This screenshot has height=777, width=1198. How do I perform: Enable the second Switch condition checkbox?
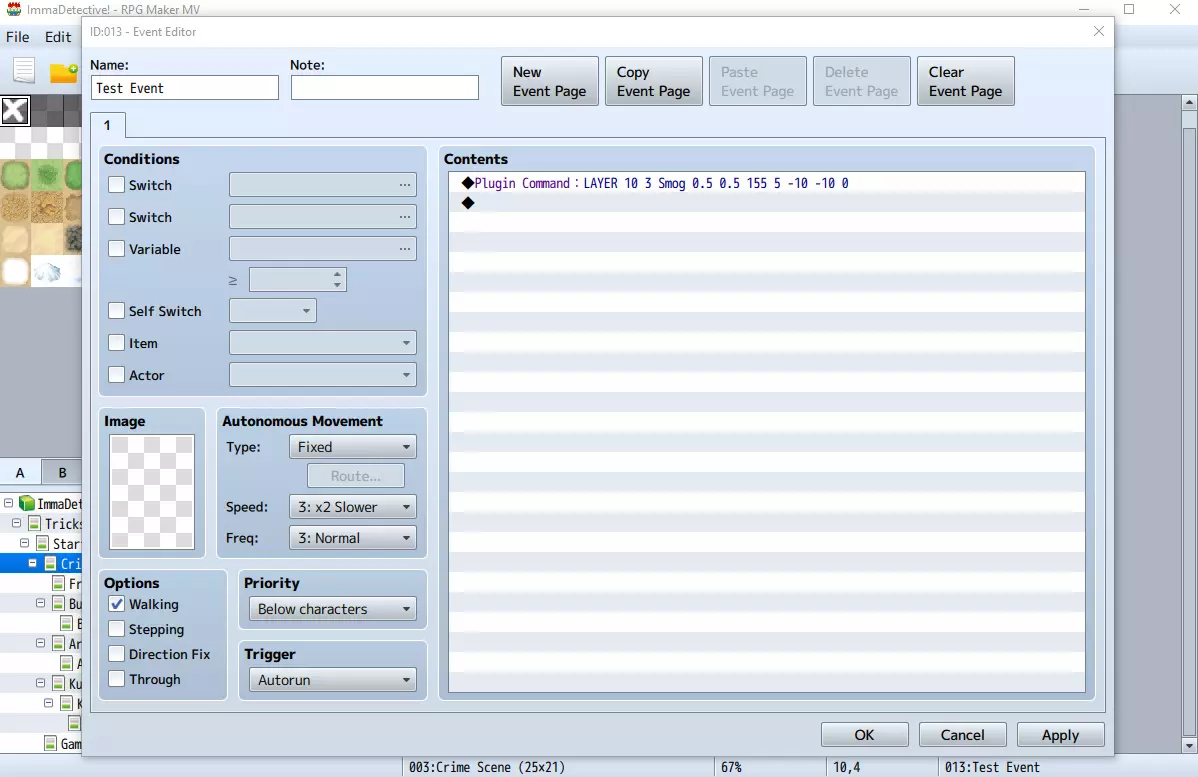tap(116, 217)
